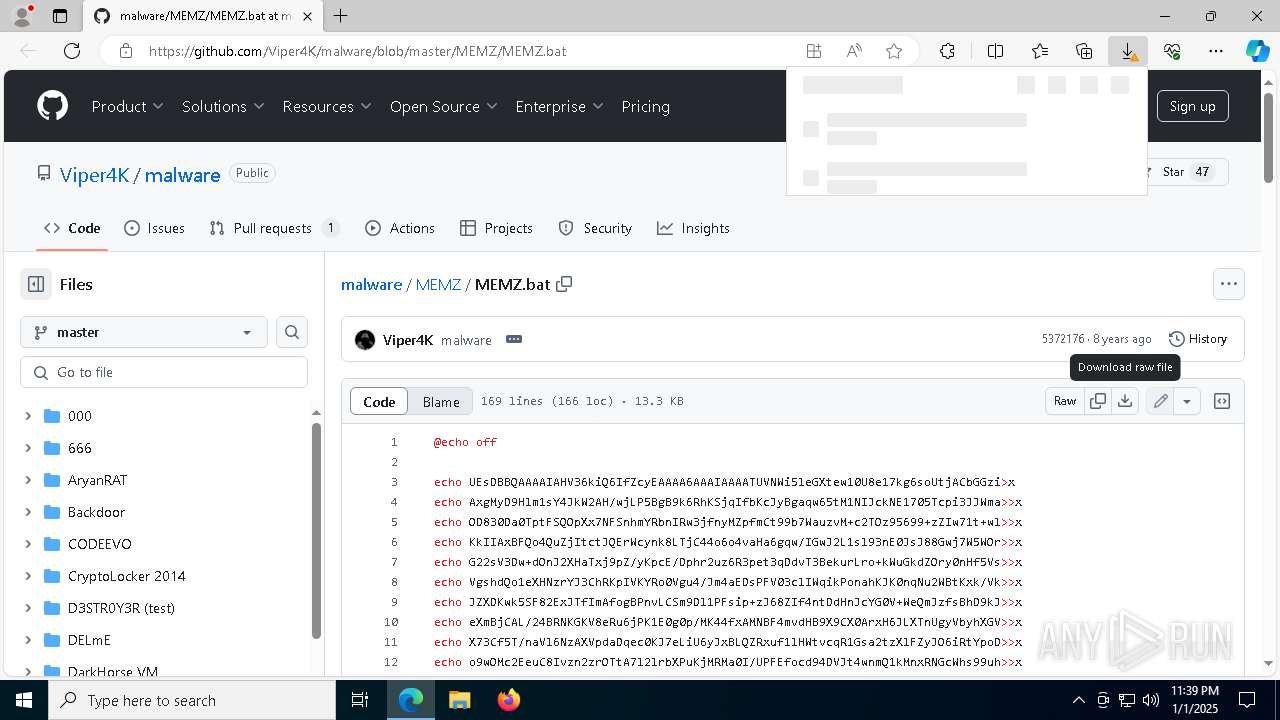1280x720 pixels.
Task: Open more edit options dropdown arrow
Action: tap(1187, 401)
